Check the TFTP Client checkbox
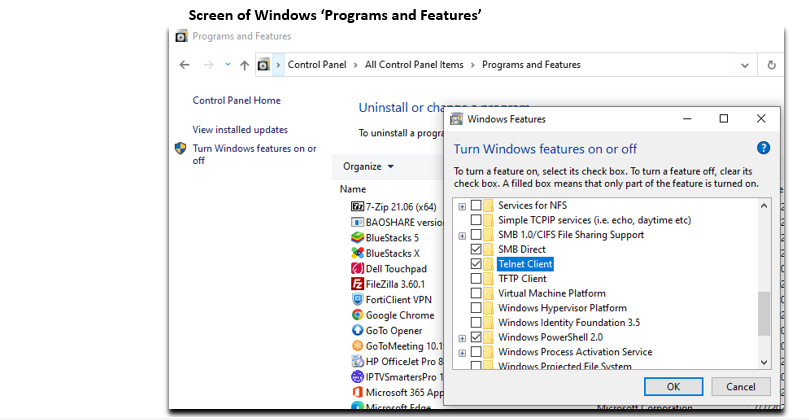Viewport: 809px width, 420px height. 476,279
